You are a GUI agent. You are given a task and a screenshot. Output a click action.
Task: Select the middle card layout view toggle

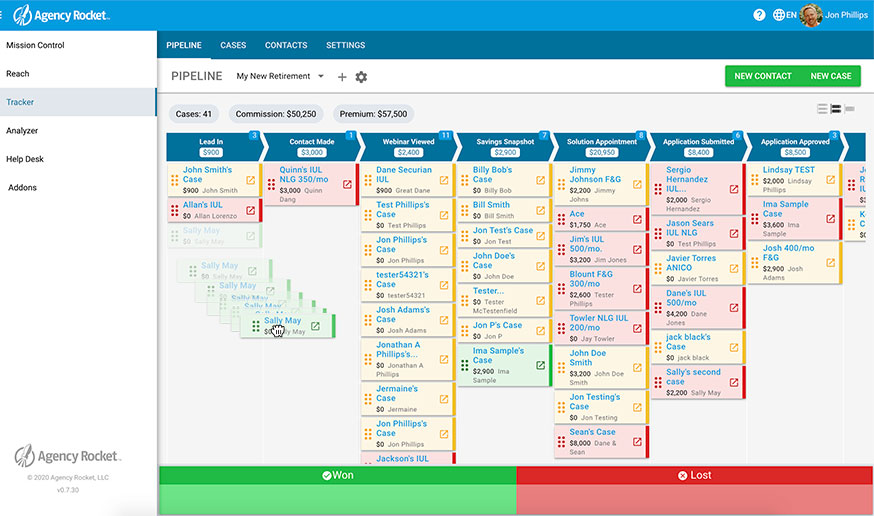(836, 109)
